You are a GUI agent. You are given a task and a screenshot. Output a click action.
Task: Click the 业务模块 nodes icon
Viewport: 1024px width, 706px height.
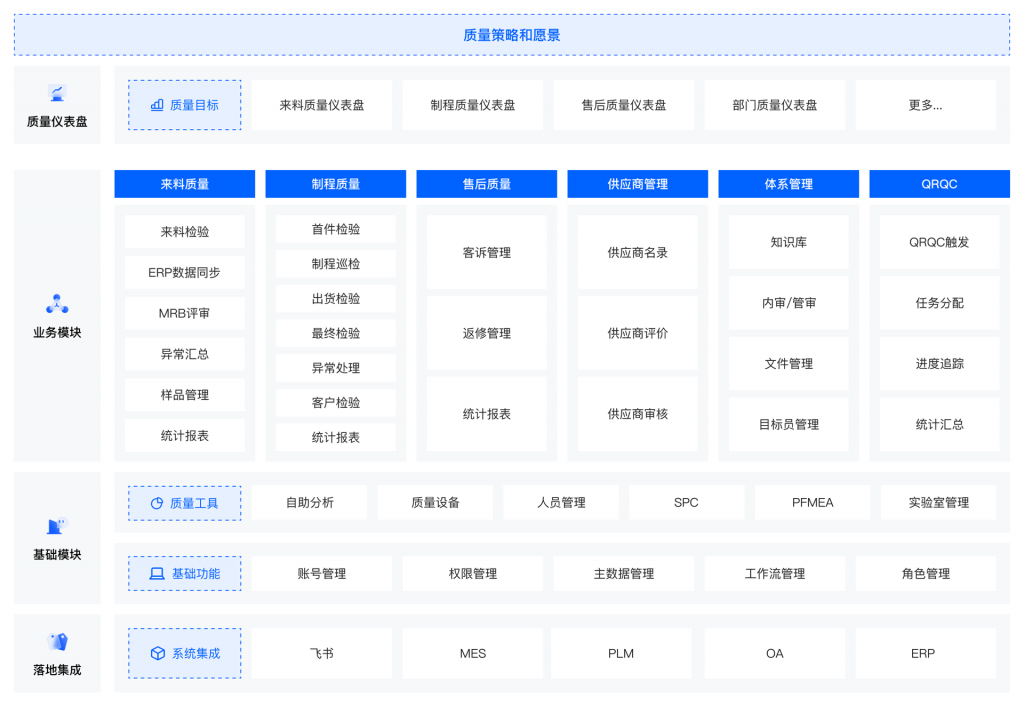57,304
